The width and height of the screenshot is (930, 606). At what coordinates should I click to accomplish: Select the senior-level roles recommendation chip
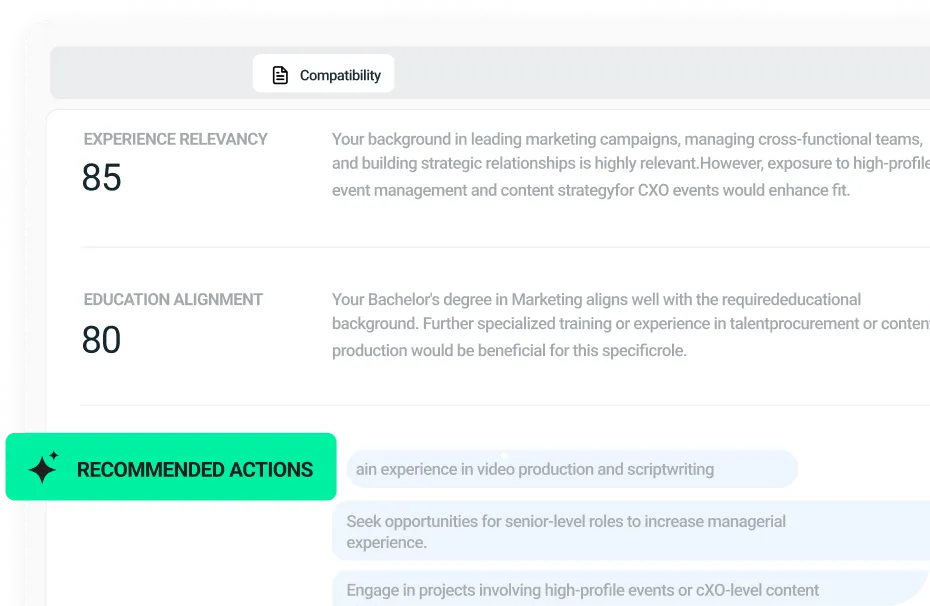pos(630,531)
